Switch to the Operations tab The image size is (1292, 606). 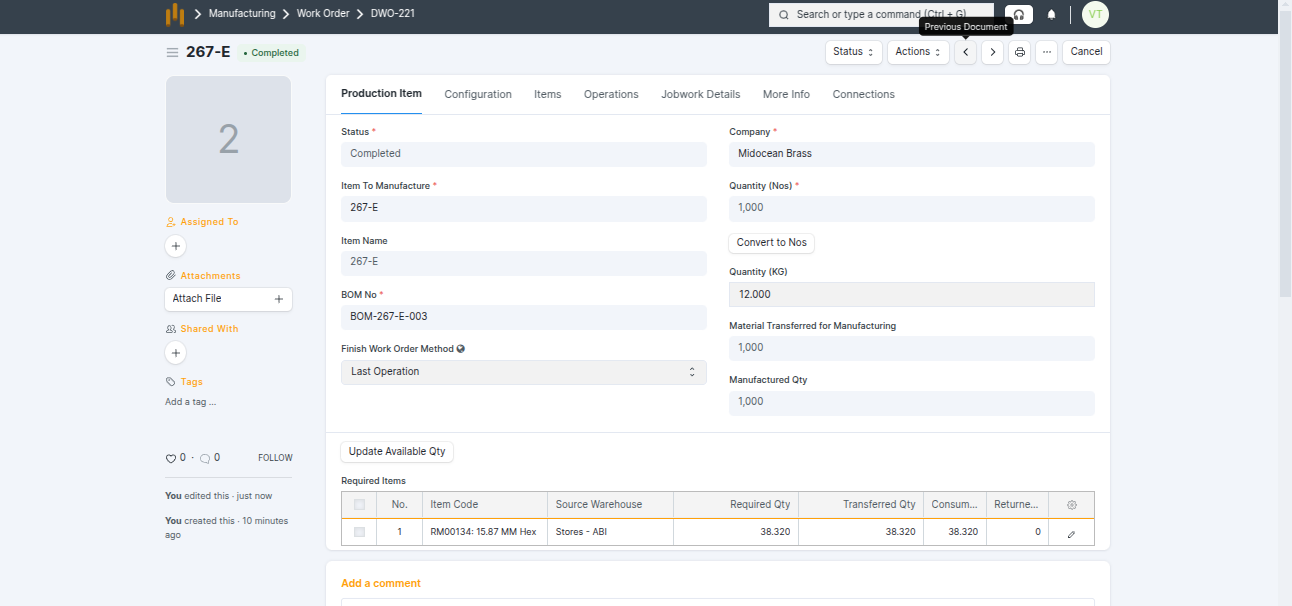click(x=611, y=94)
